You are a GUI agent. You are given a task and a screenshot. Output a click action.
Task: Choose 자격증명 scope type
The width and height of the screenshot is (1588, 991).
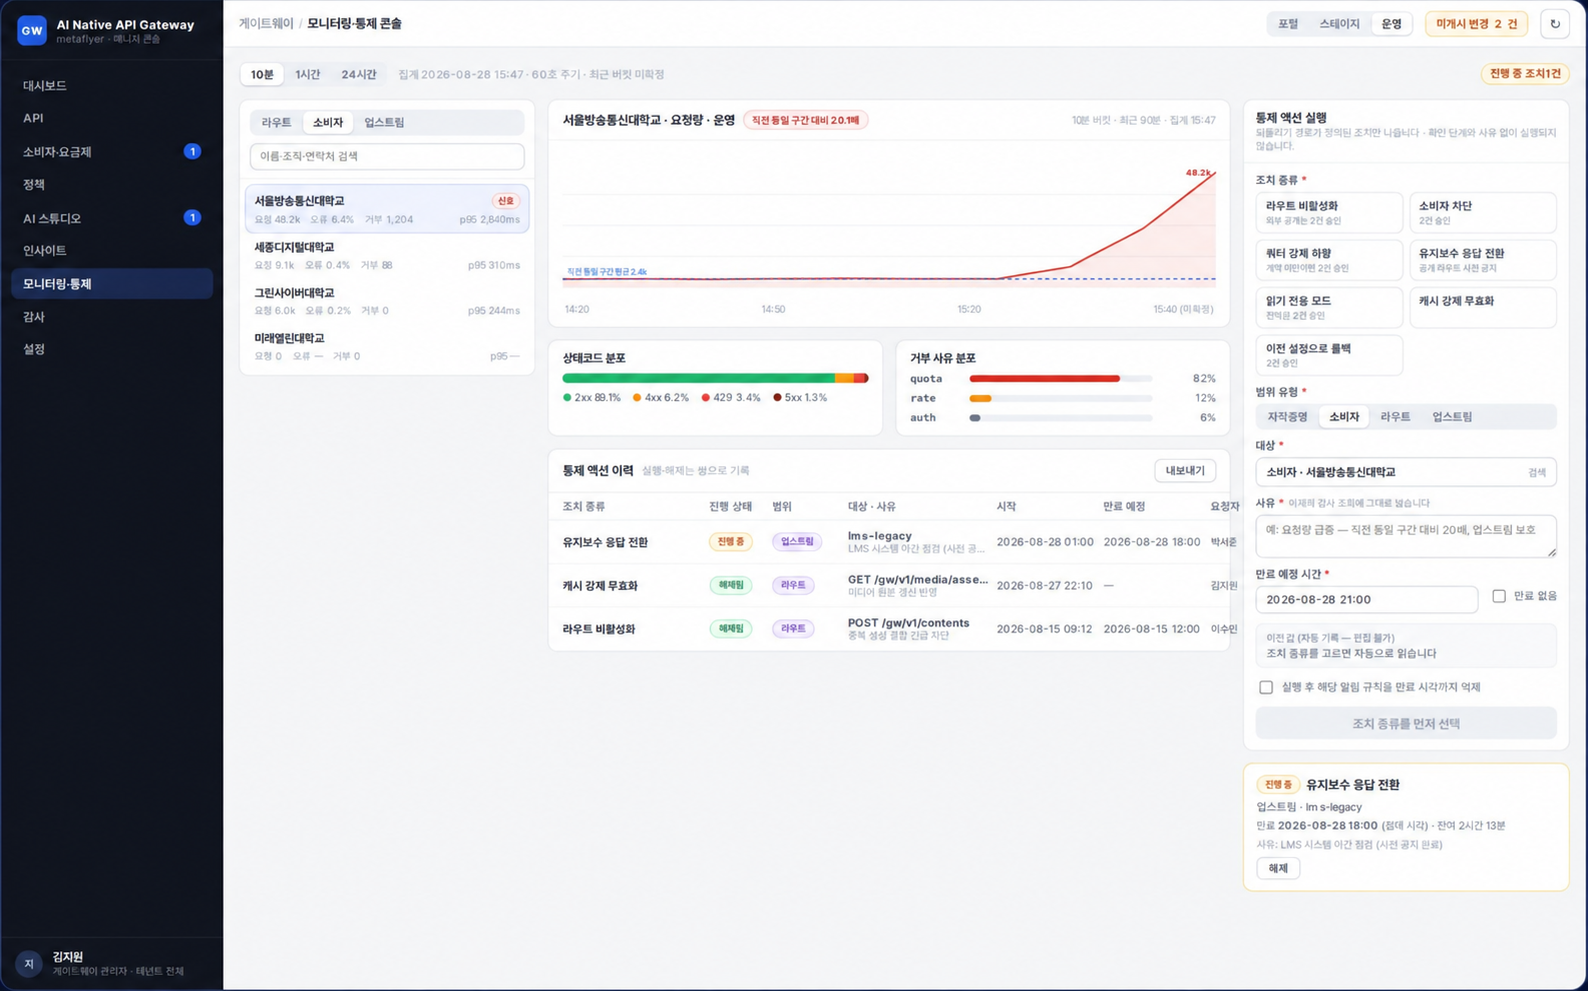coord(1287,417)
